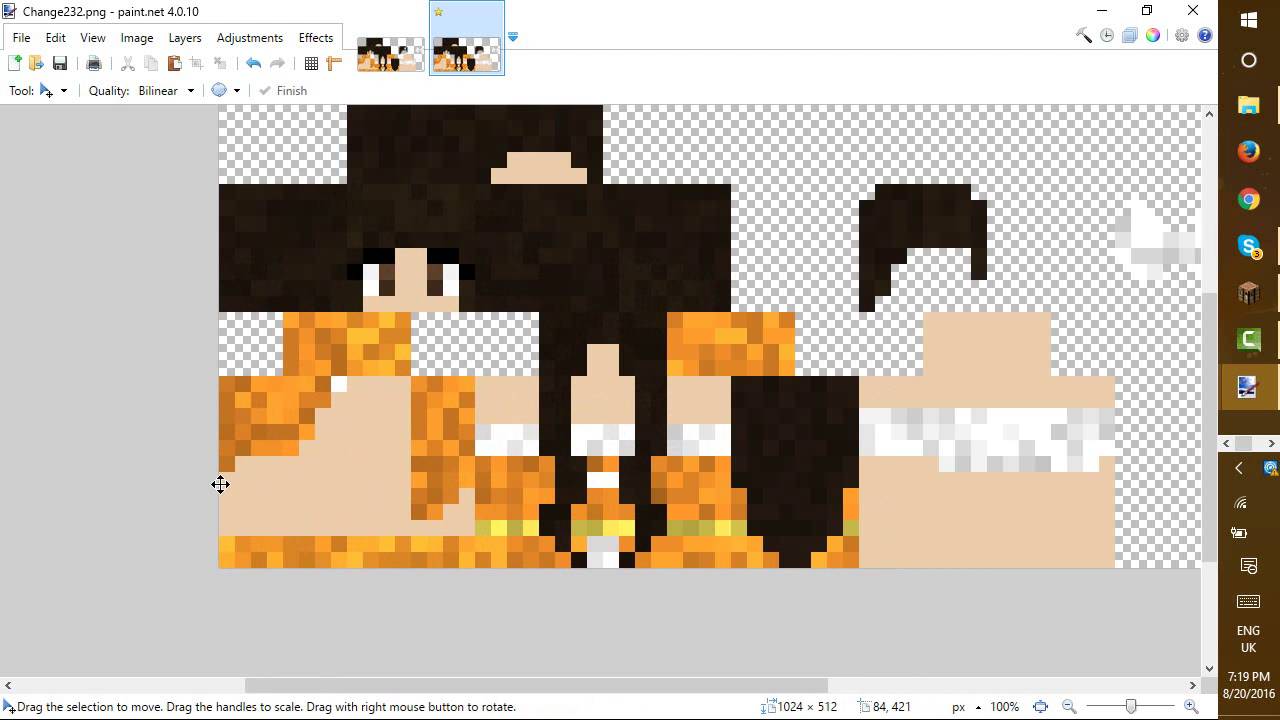The height and width of the screenshot is (720, 1280).
Task: Open the Layers menu
Action: [185, 37]
